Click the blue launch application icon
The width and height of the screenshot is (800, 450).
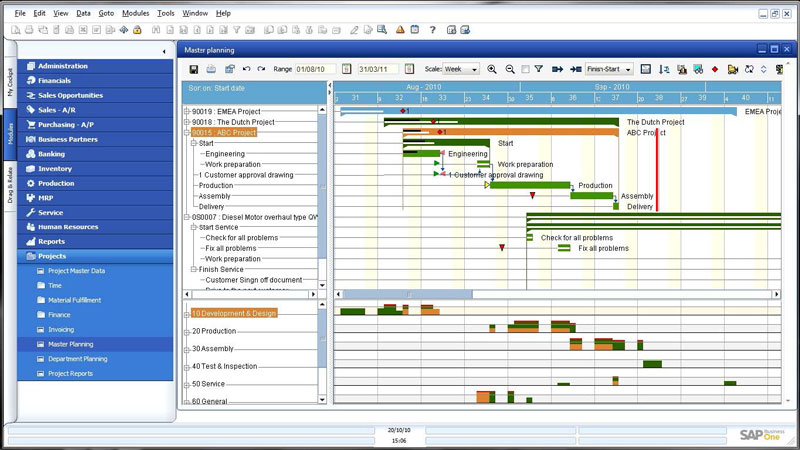(x=123, y=30)
